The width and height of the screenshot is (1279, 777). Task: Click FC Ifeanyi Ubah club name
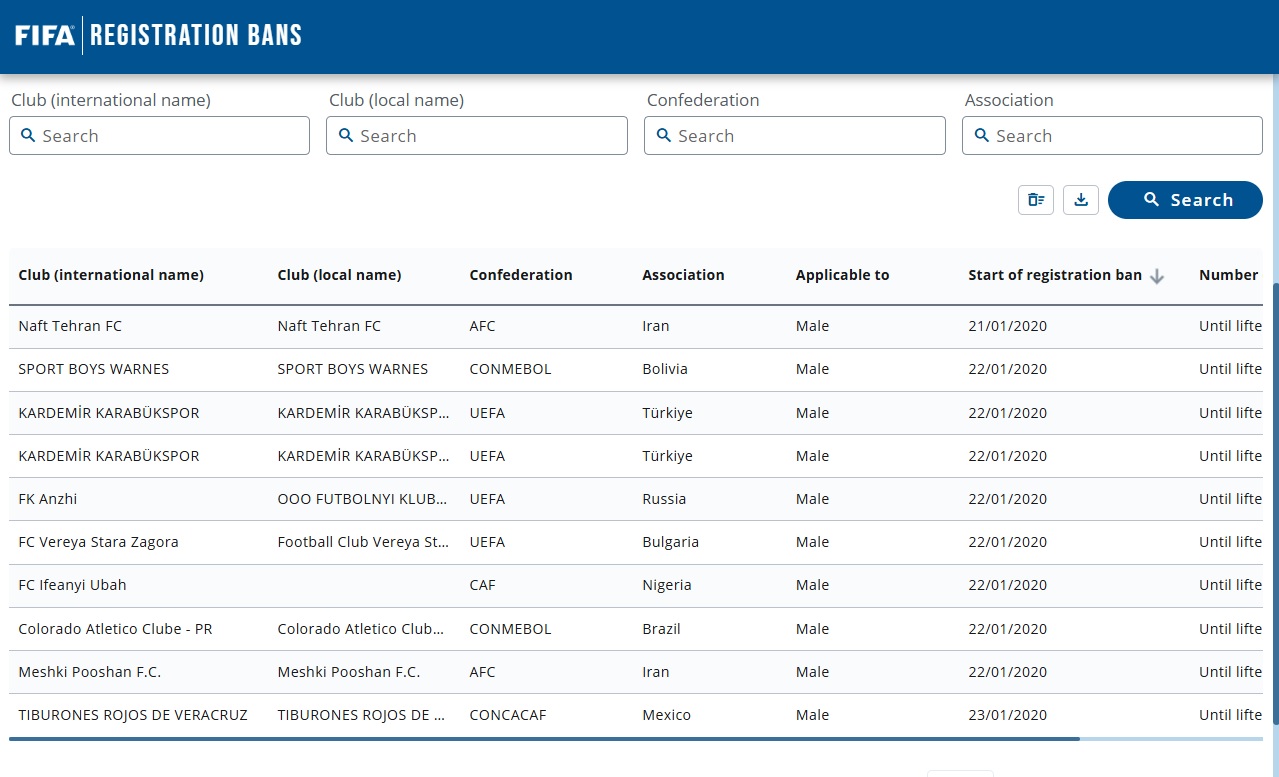pyautogui.click(x=72, y=585)
